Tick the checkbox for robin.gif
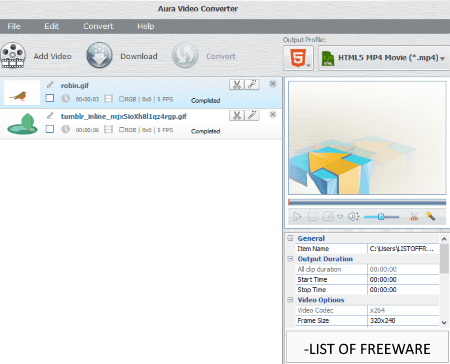450x364 pixels. [x=50, y=98]
